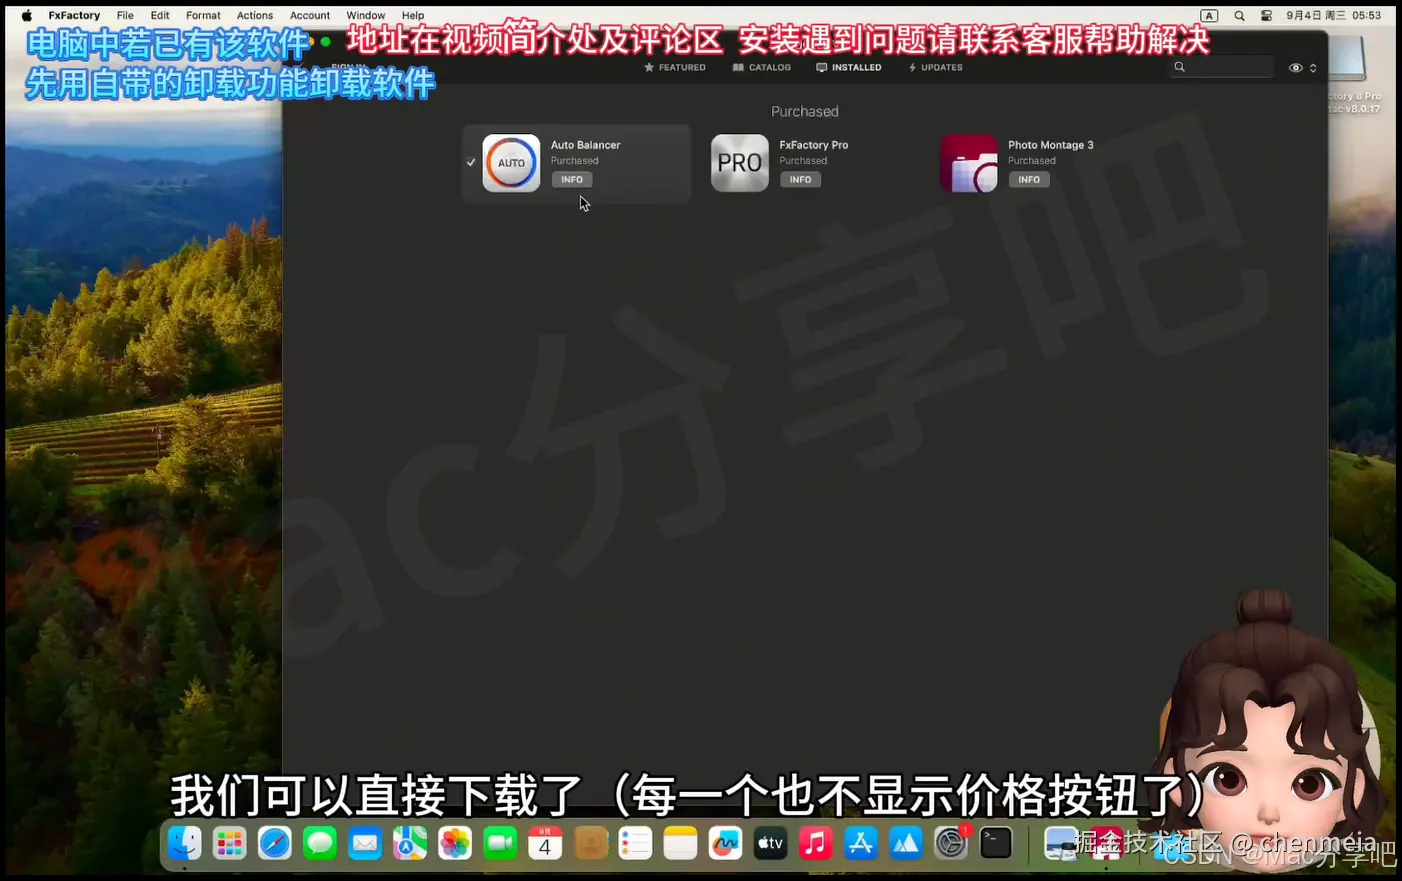The height and width of the screenshot is (881, 1402).
Task: Open the Account menu
Action: tap(309, 15)
